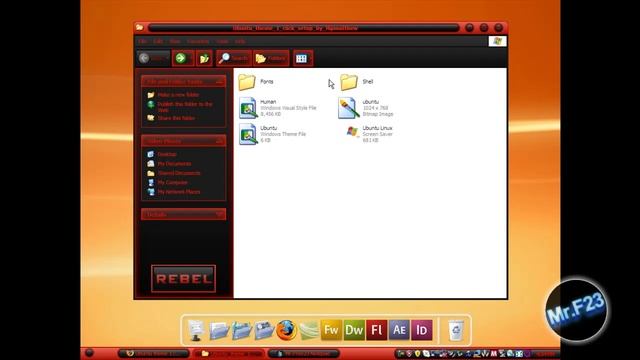The image size is (640, 360).
Task: Click the 'Shell' folder name
Action: [368, 82]
